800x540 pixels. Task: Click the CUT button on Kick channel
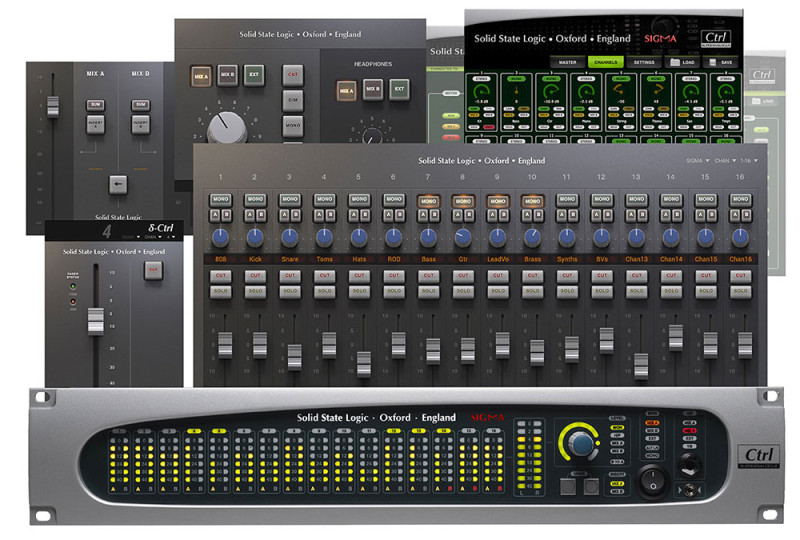coord(255,276)
